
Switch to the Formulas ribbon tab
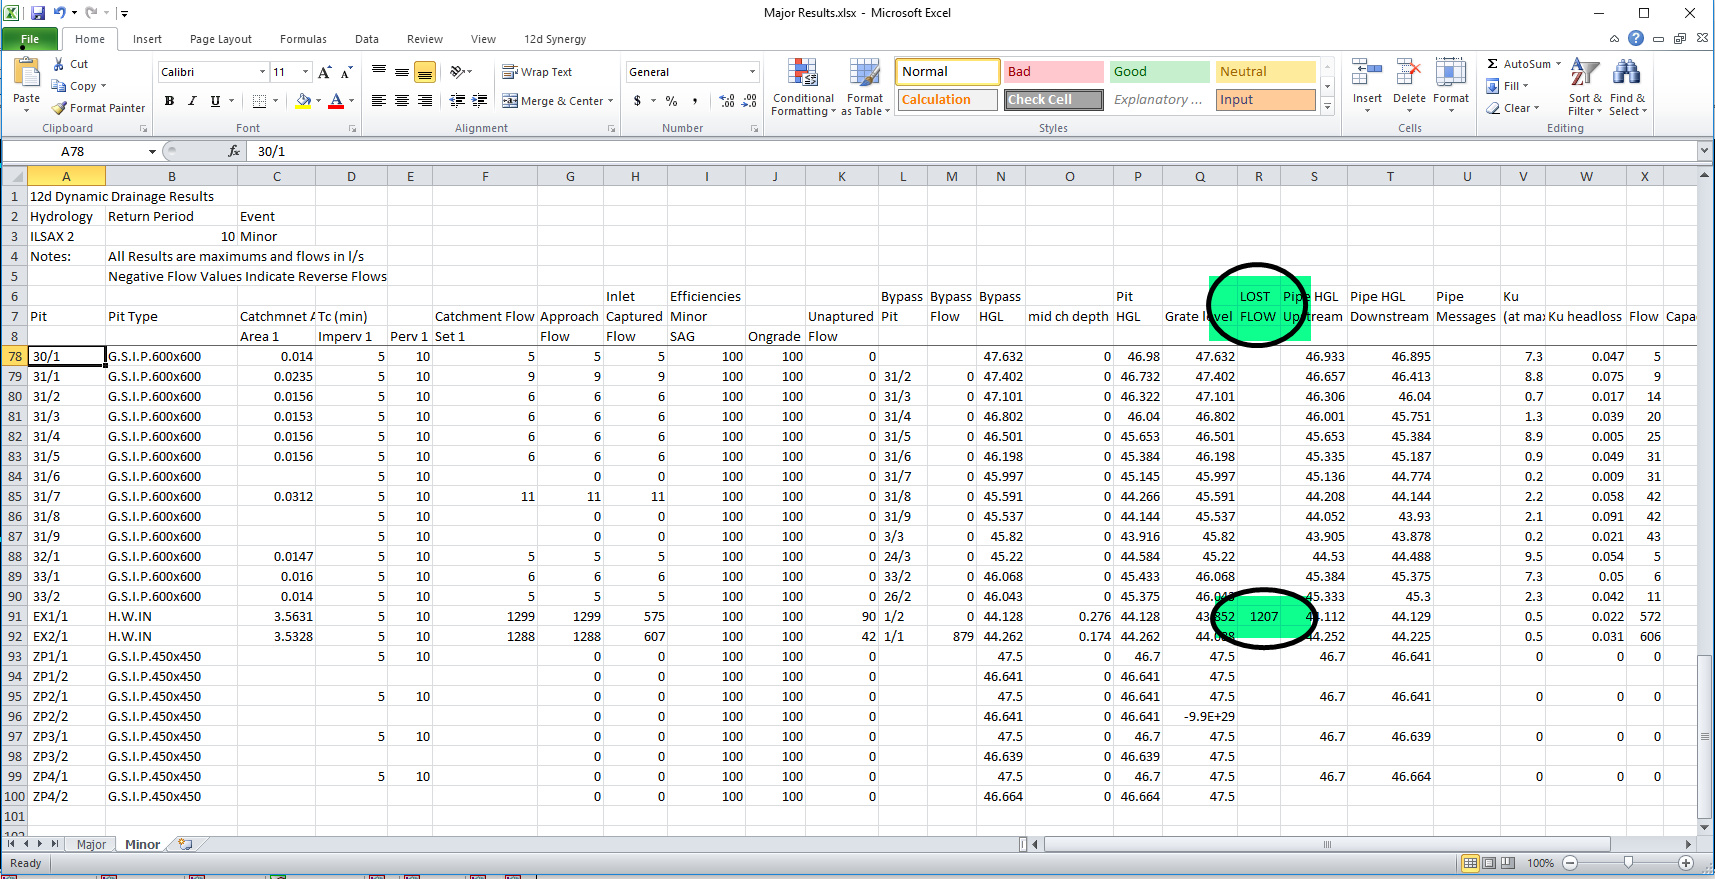(303, 39)
